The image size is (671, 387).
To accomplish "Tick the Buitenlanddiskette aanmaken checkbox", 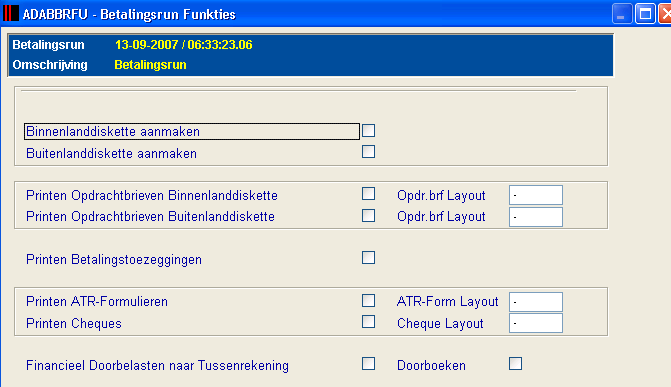I will coord(368,152).
